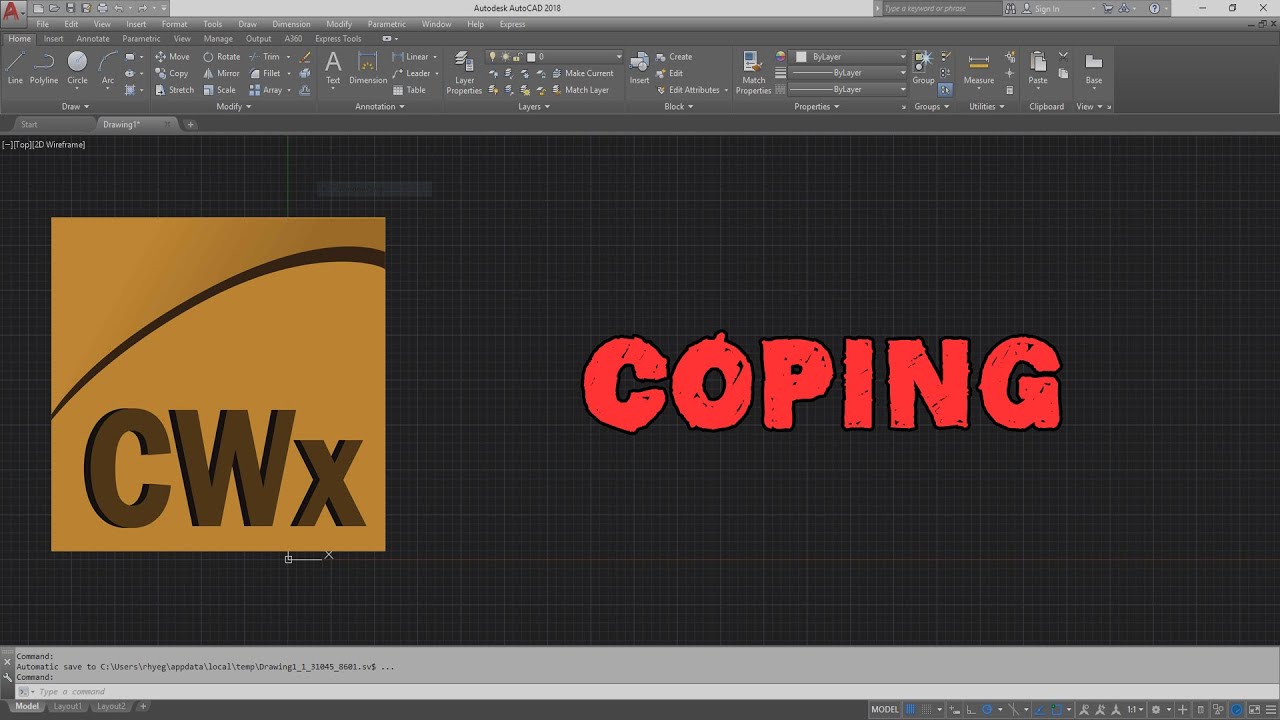Insert a Table annotation
The height and width of the screenshot is (720, 1280).
point(409,90)
